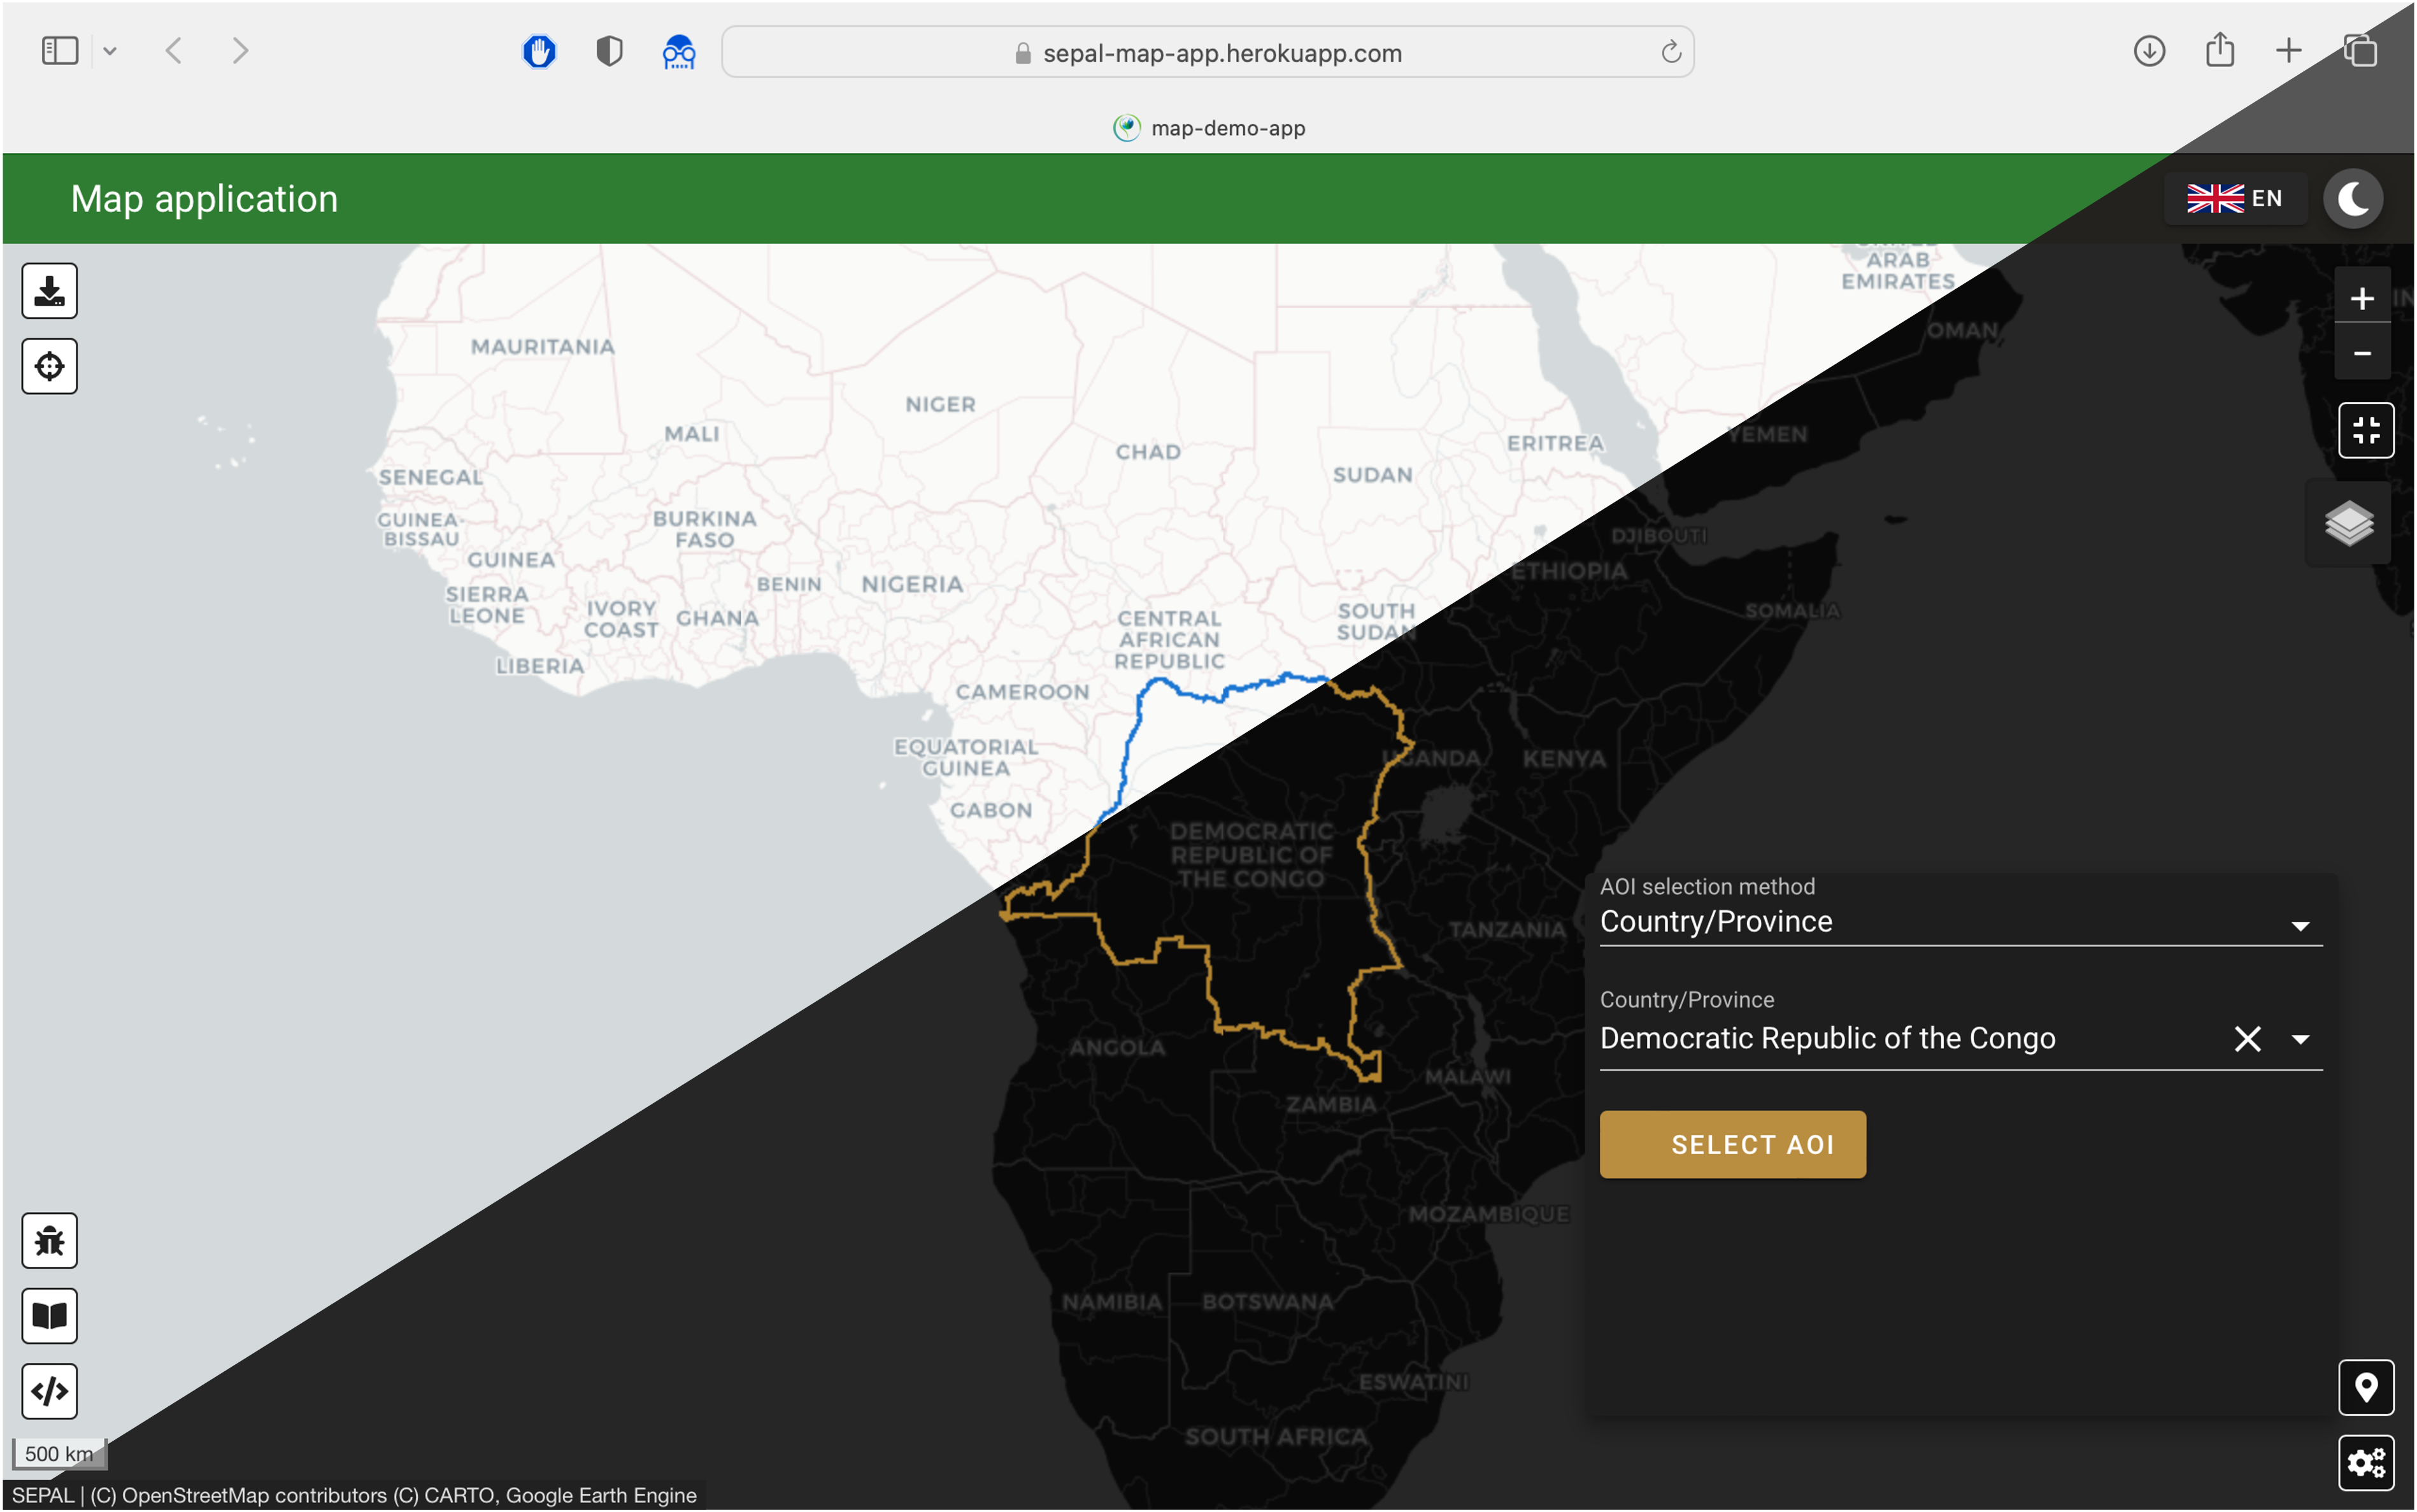Switch to the map-demo-app tab

click(1207, 127)
